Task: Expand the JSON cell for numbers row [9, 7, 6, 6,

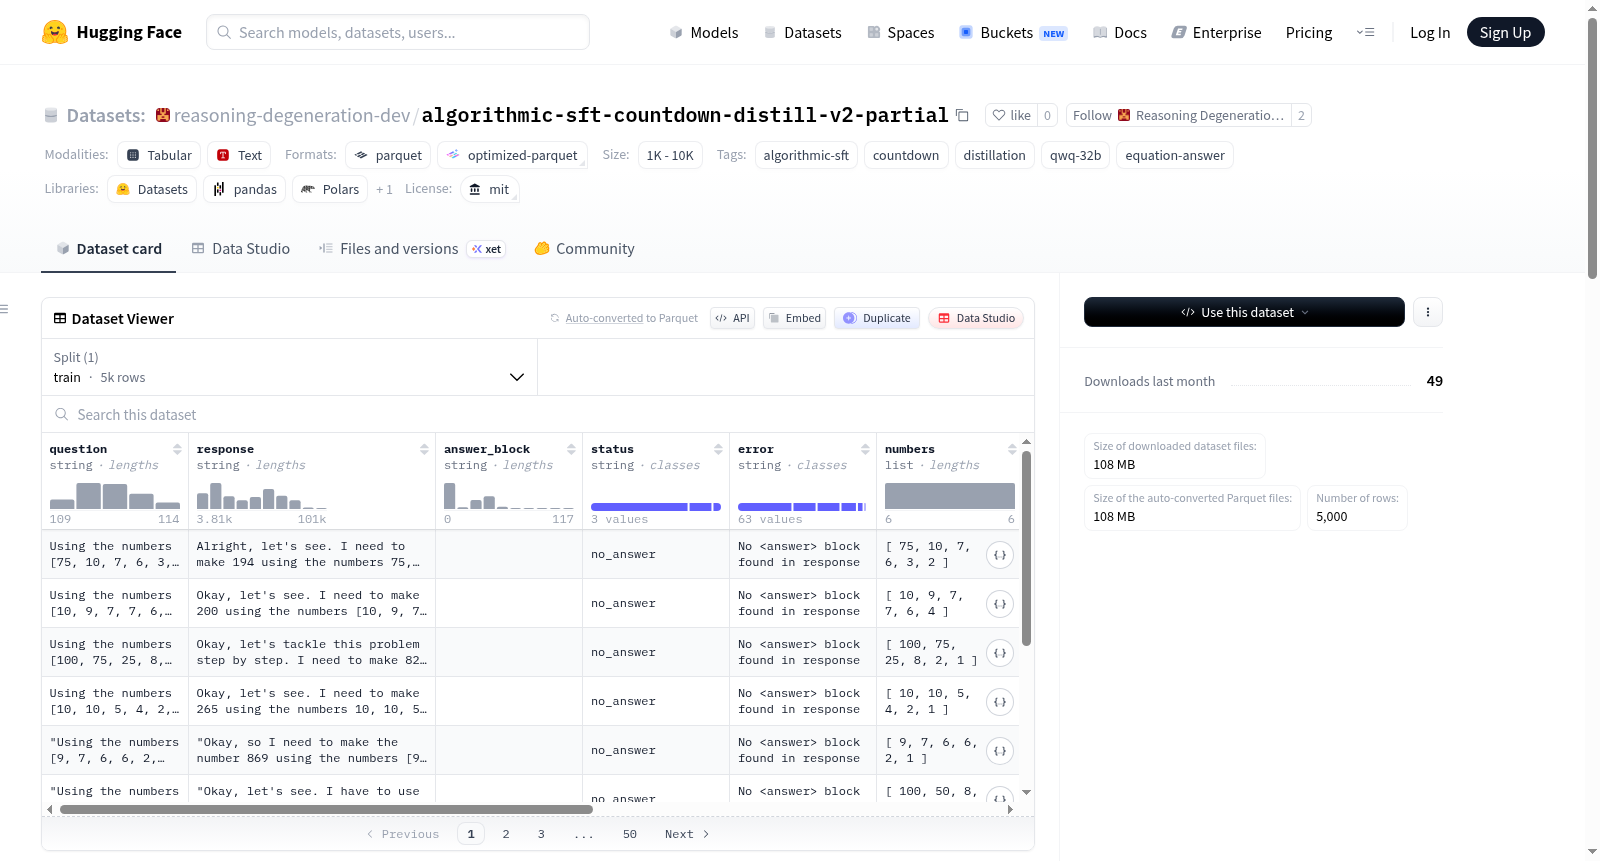Action: pyautogui.click(x=1000, y=751)
